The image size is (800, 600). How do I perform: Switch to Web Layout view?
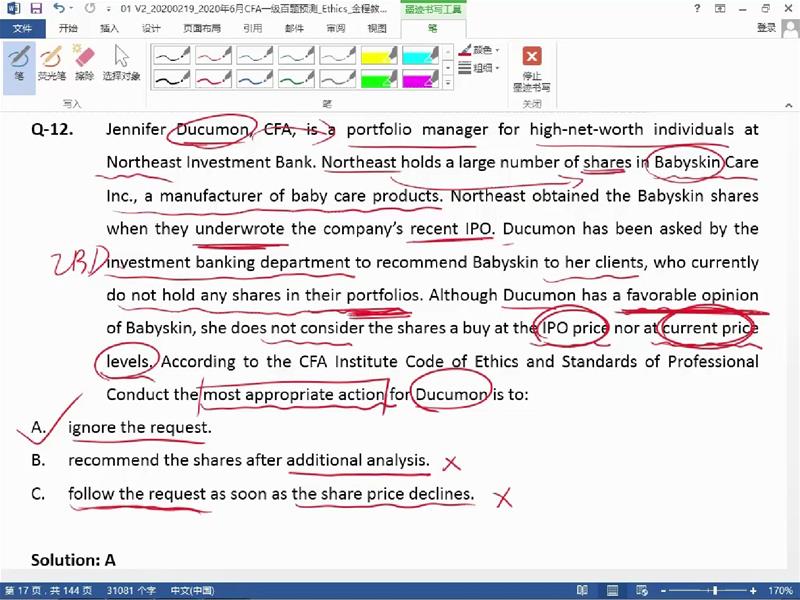(x=642, y=591)
